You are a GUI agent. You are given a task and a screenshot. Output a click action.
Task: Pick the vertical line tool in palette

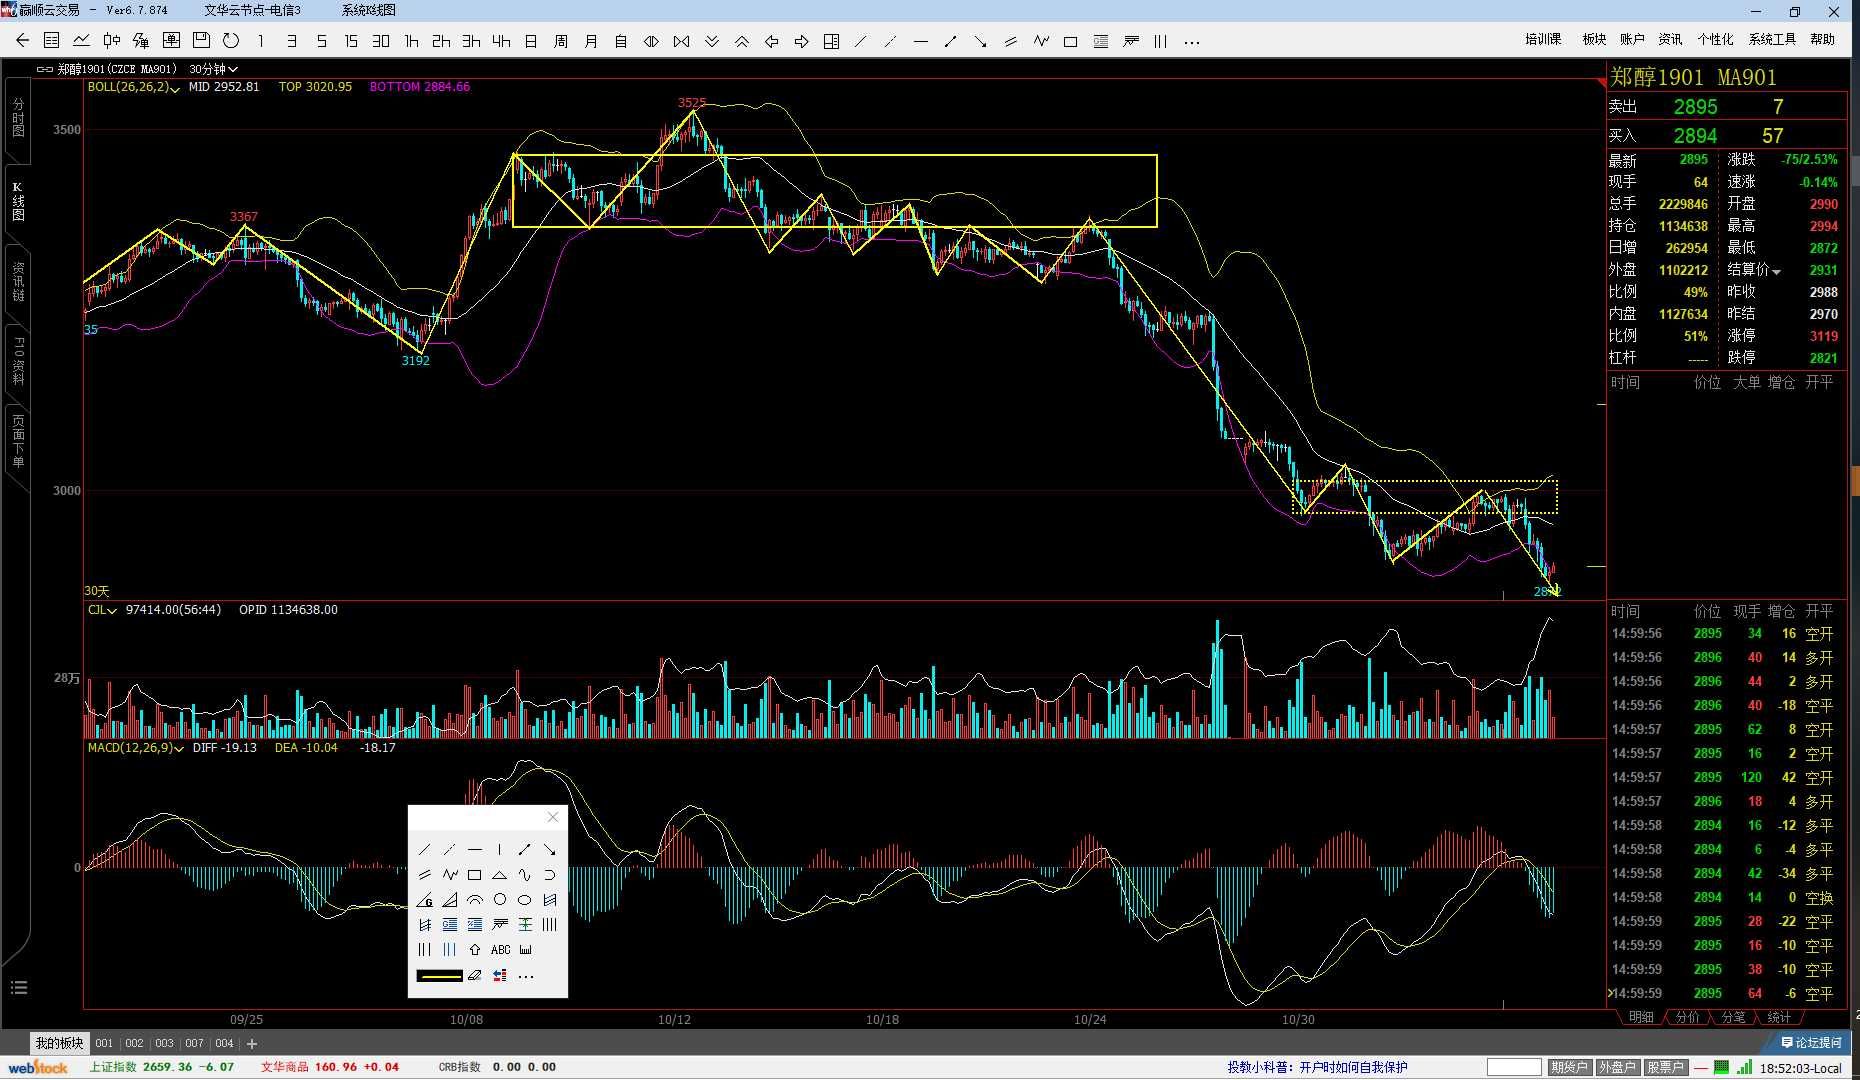500,850
